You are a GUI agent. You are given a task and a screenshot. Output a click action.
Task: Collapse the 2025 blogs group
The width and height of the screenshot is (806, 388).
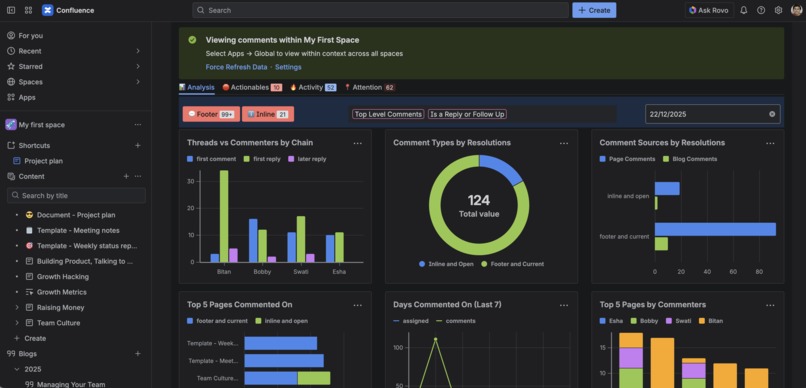16,369
